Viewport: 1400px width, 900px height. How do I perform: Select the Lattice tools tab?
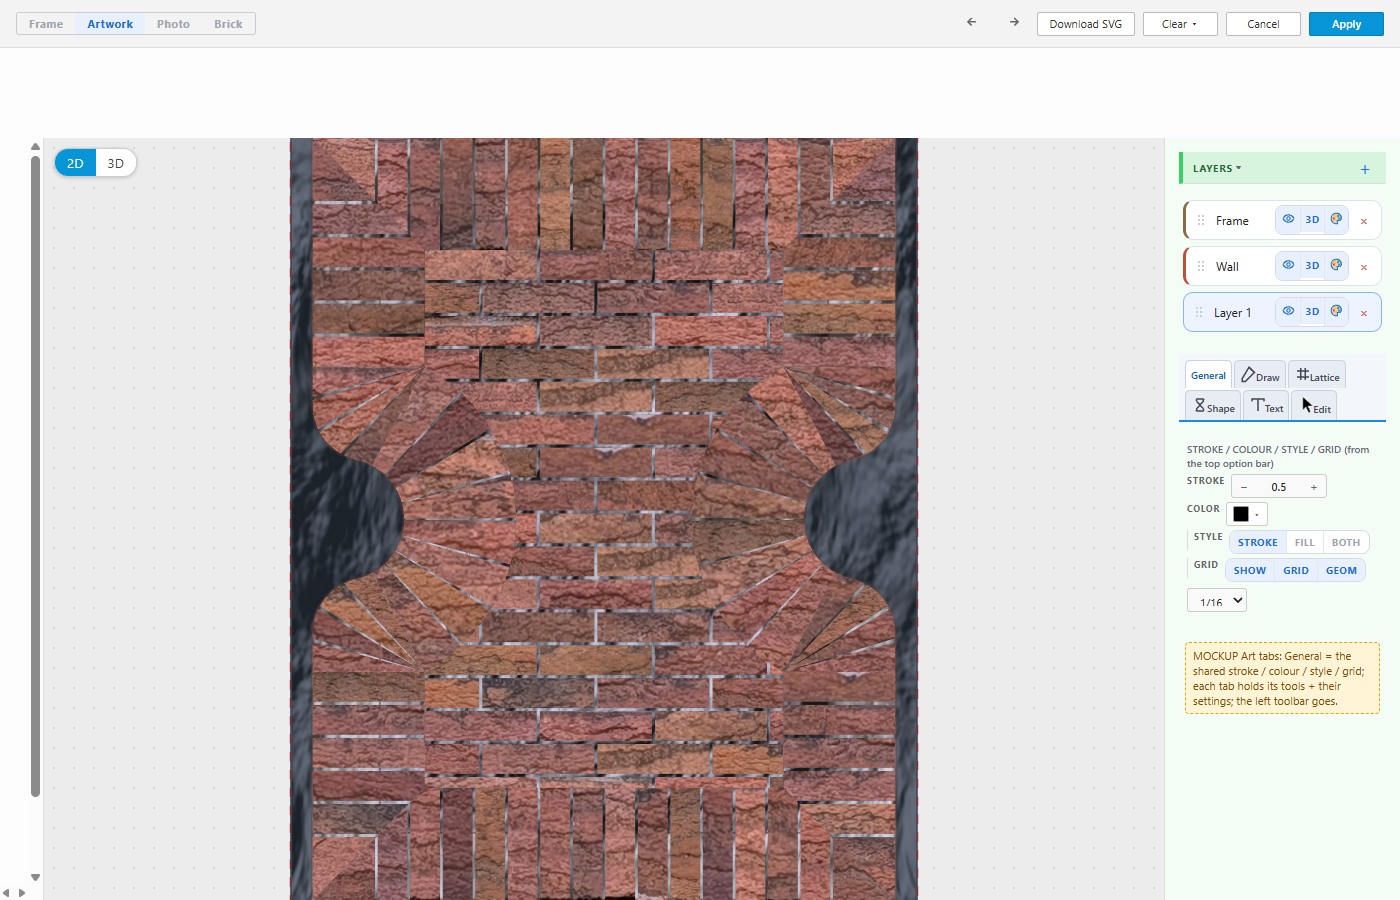point(1317,375)
